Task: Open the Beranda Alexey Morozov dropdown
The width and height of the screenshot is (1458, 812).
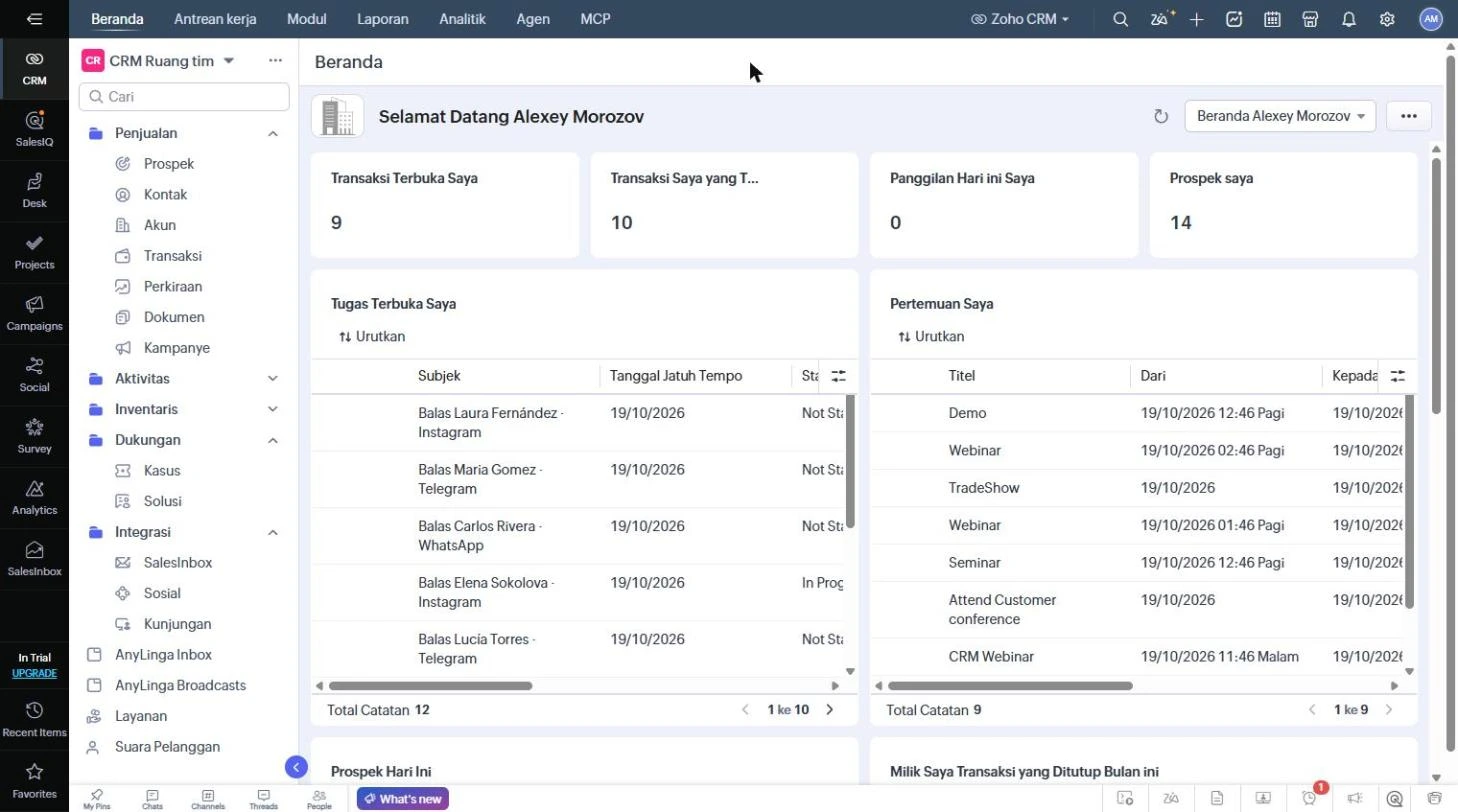Action: click(x=1280, y=116)
